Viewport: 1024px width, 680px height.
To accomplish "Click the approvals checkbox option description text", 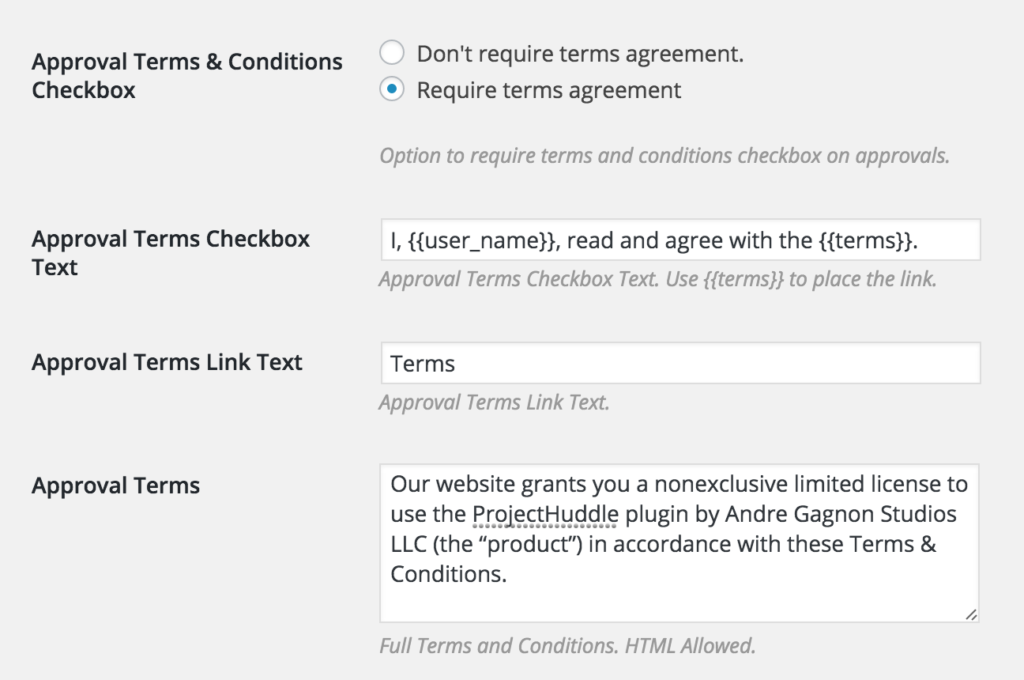I will [x=663, y=155].
